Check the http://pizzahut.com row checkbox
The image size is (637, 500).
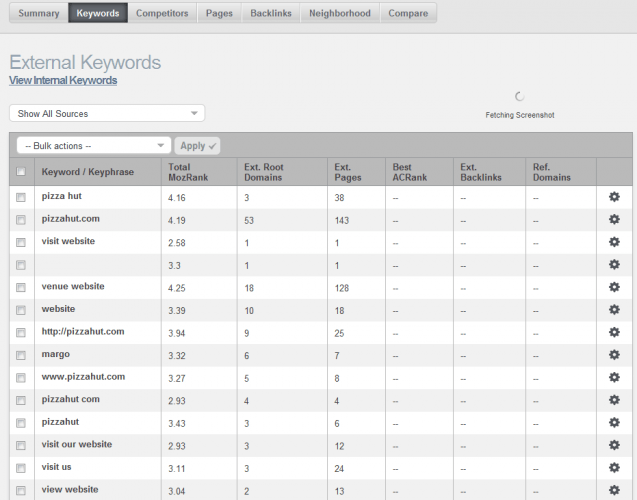21,333
